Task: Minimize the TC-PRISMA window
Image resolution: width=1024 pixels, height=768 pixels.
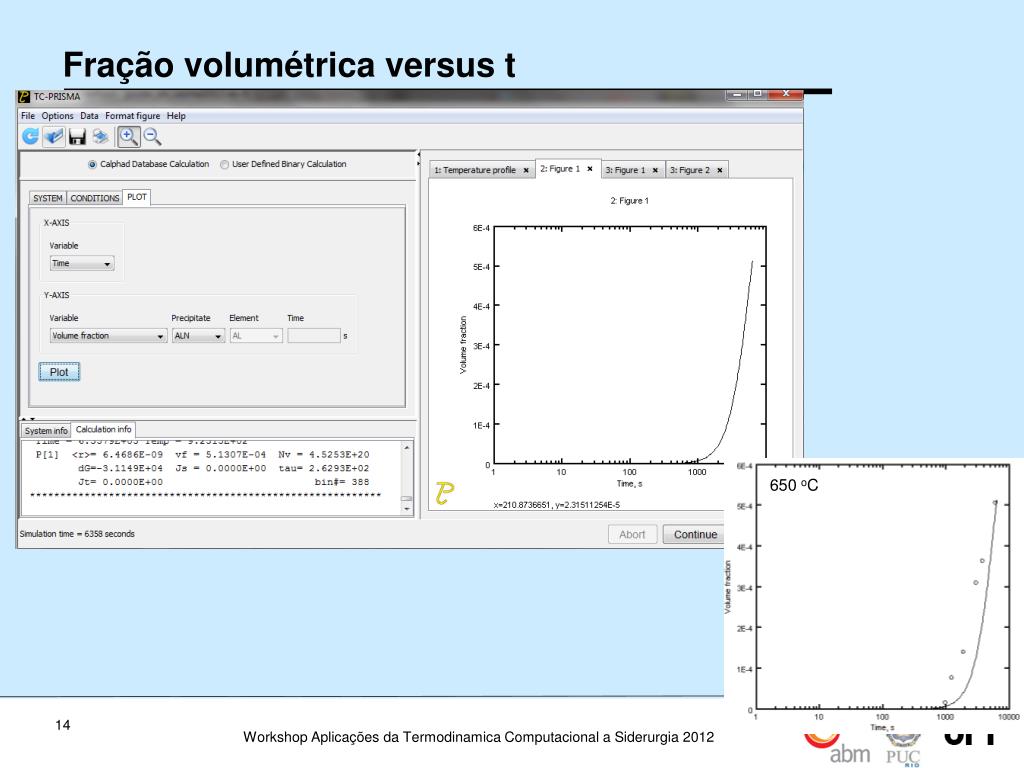Action: (x=737, y=95)
